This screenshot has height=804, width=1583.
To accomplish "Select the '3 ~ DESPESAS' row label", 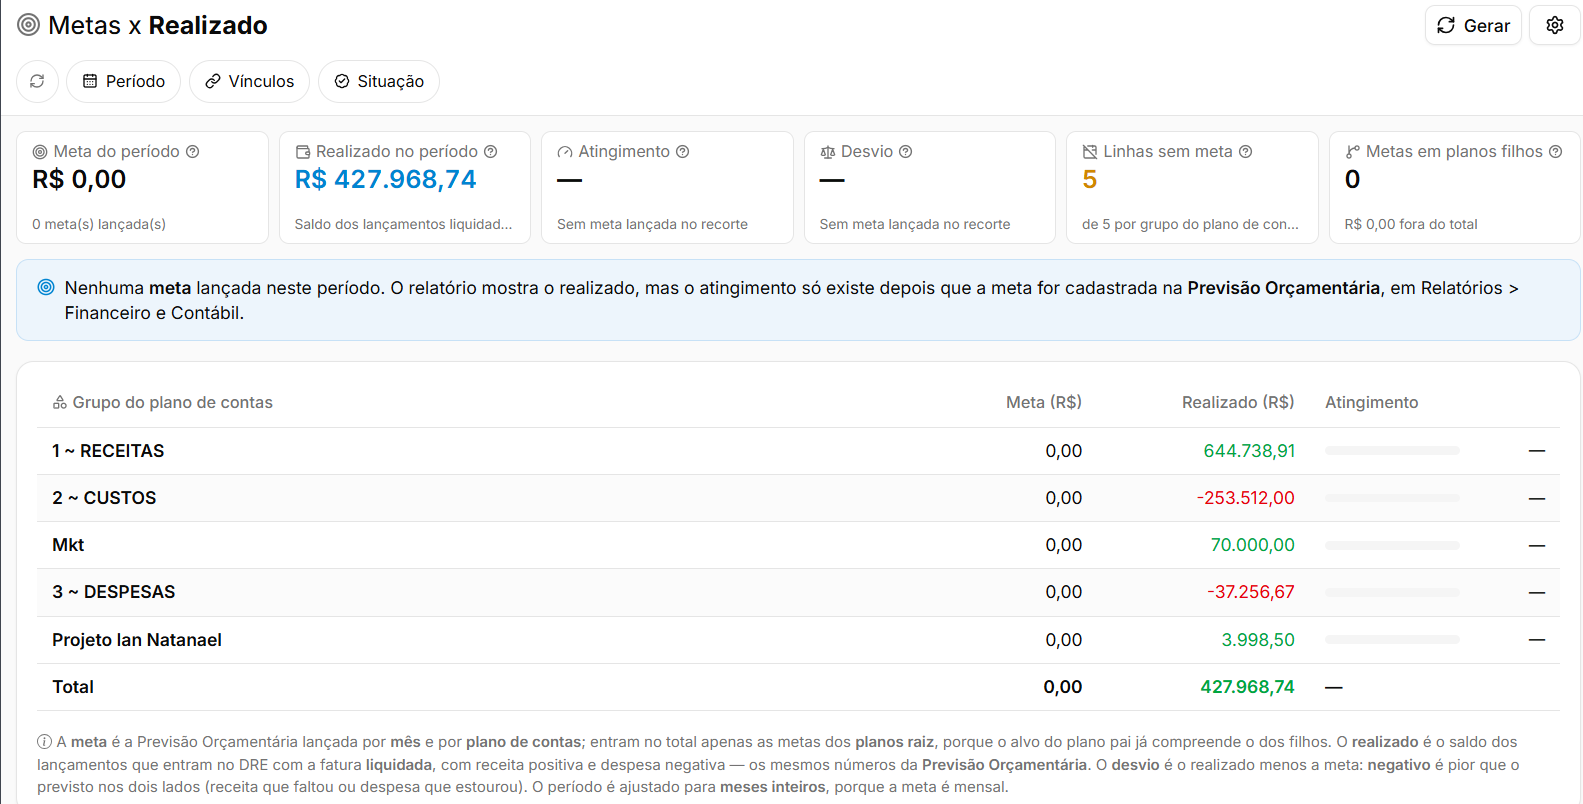I will click(x=114, y=592).
